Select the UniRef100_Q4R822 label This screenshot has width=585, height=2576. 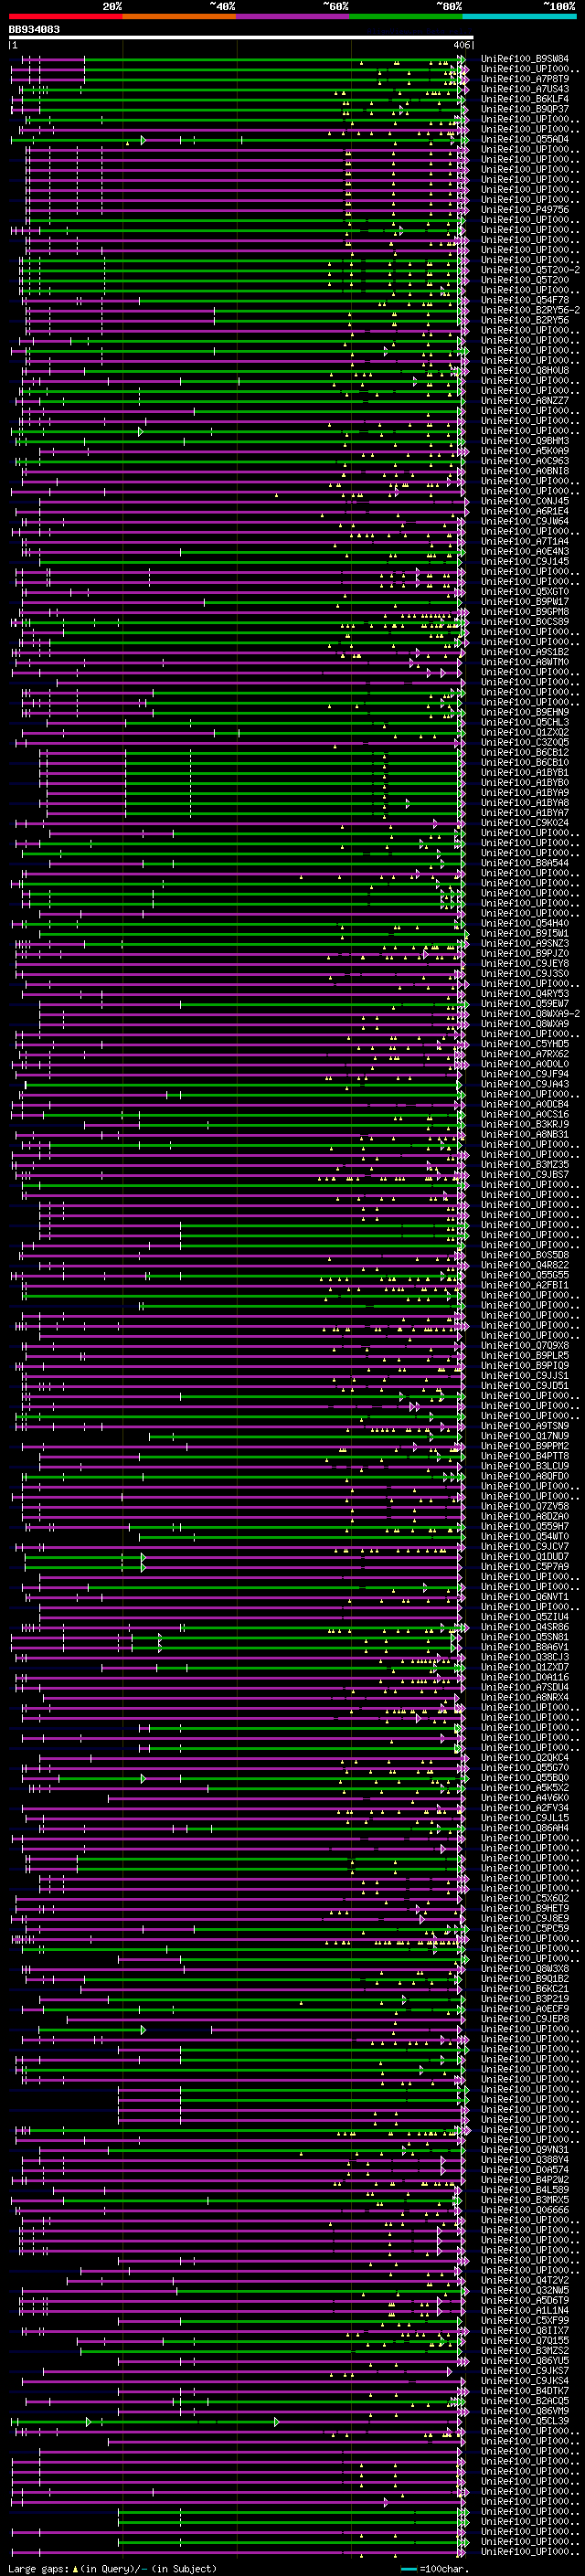pyautogui.click(x=525, y=1265)
